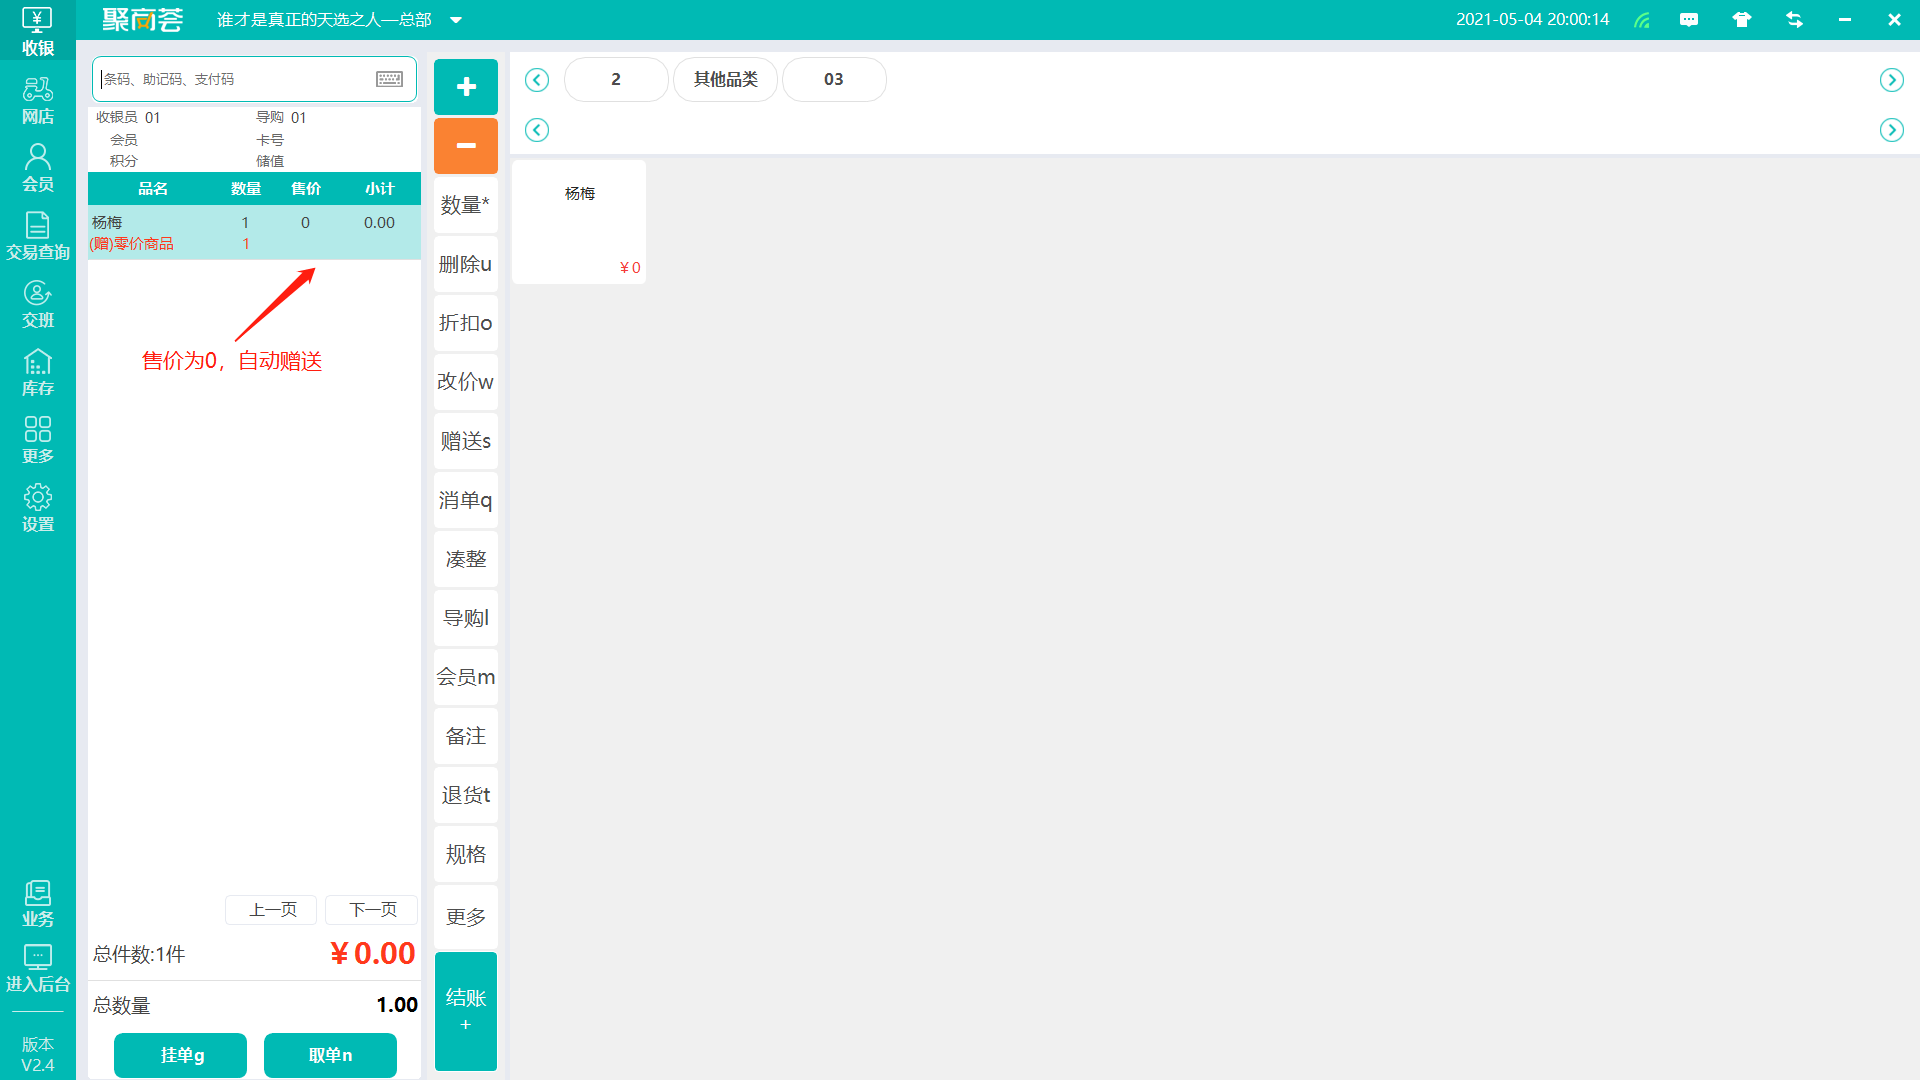Open the skin theme shirt icon
This screenshot has height=1080, width=1920.
click(1742, 20)
